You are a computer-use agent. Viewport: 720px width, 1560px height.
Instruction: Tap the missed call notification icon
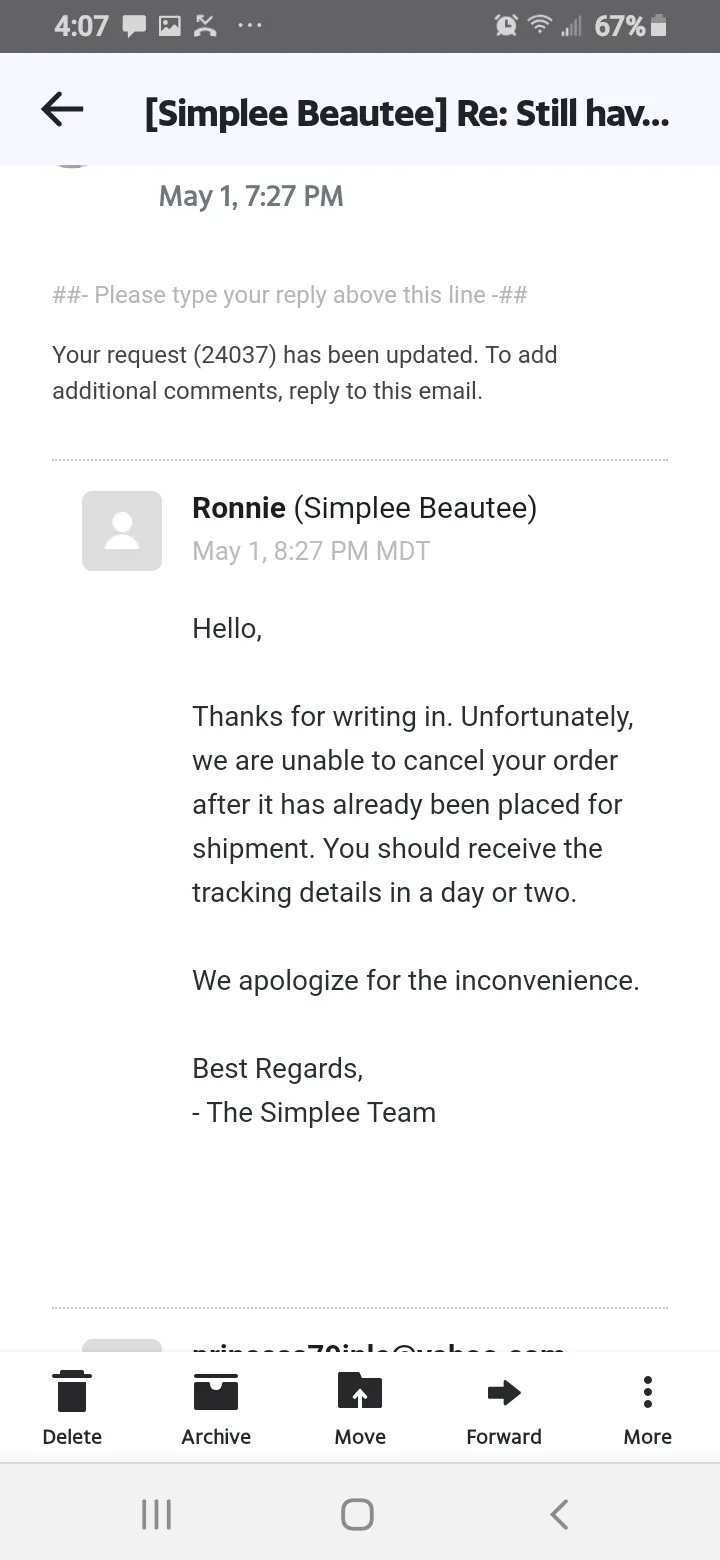coord(205,27)
